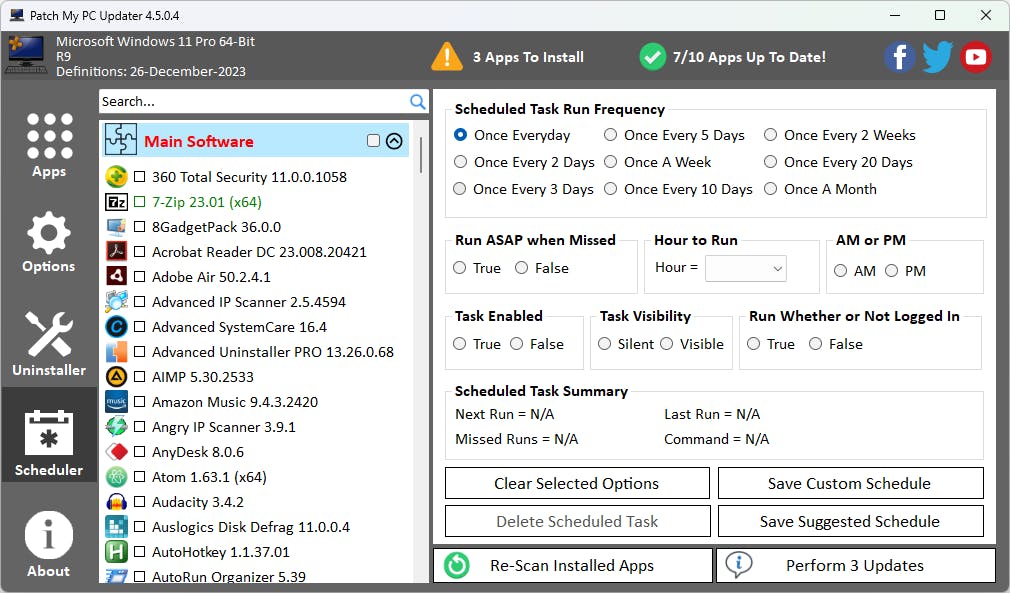Click the Adobe Air app icon
Viewport: 1010px width, 593px height.
116,277
